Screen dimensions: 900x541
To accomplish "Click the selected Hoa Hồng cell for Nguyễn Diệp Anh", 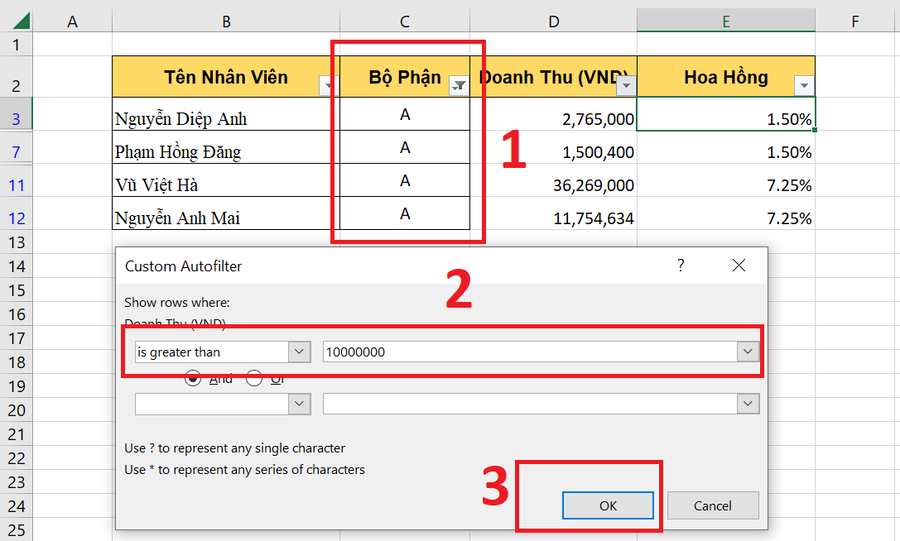I will 726,114.
